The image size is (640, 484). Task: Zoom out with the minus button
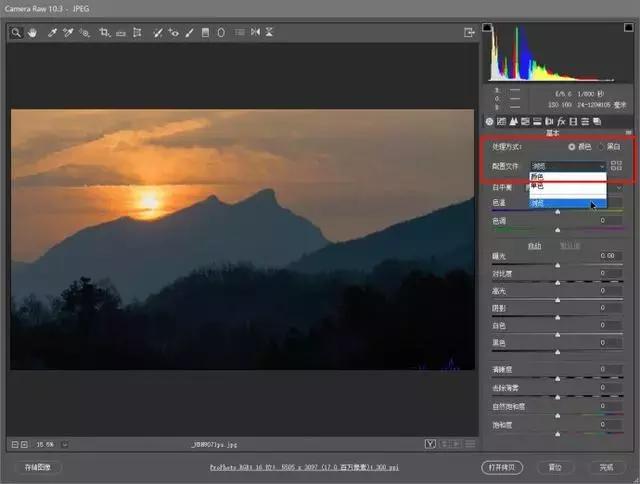tap(15, 444)
